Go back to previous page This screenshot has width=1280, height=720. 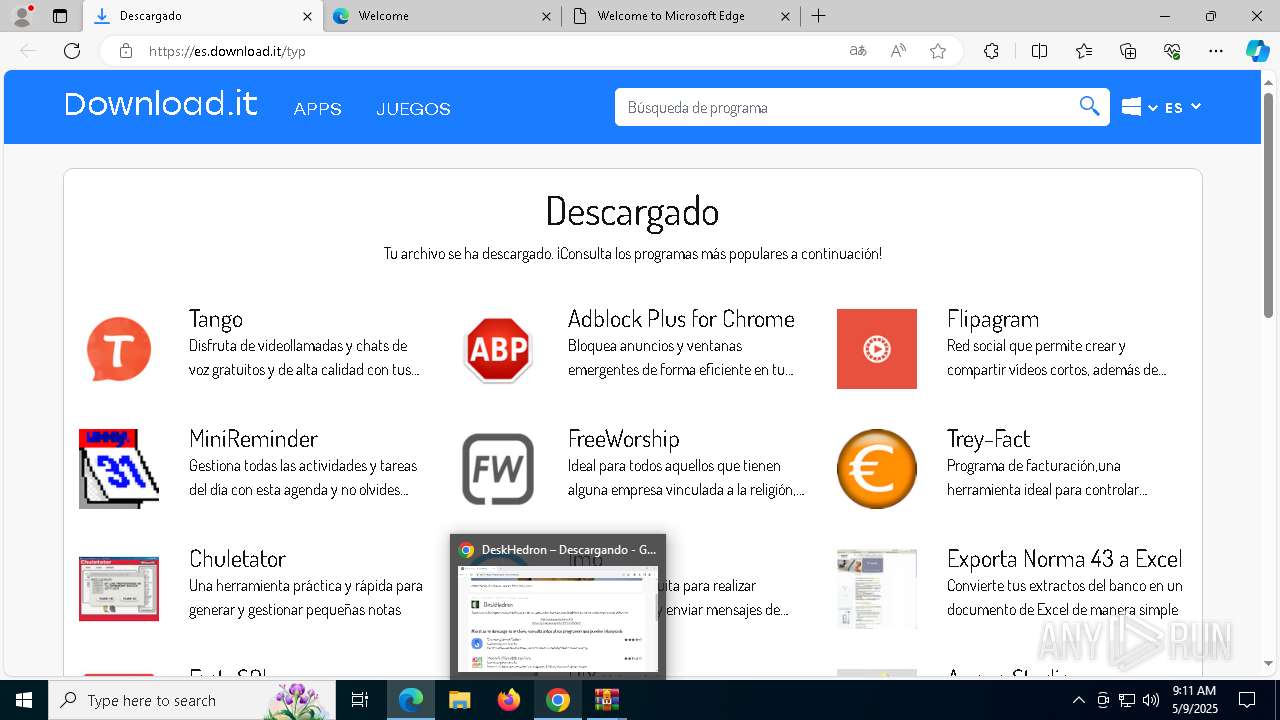tap(28, 51)
